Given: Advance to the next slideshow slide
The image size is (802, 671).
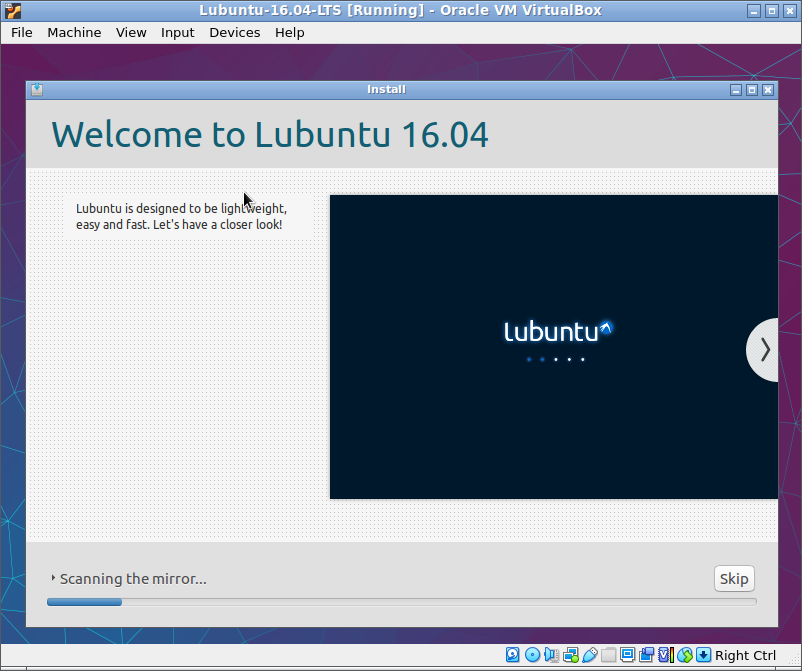Looking at the screenshot, I should click(764, 350).
